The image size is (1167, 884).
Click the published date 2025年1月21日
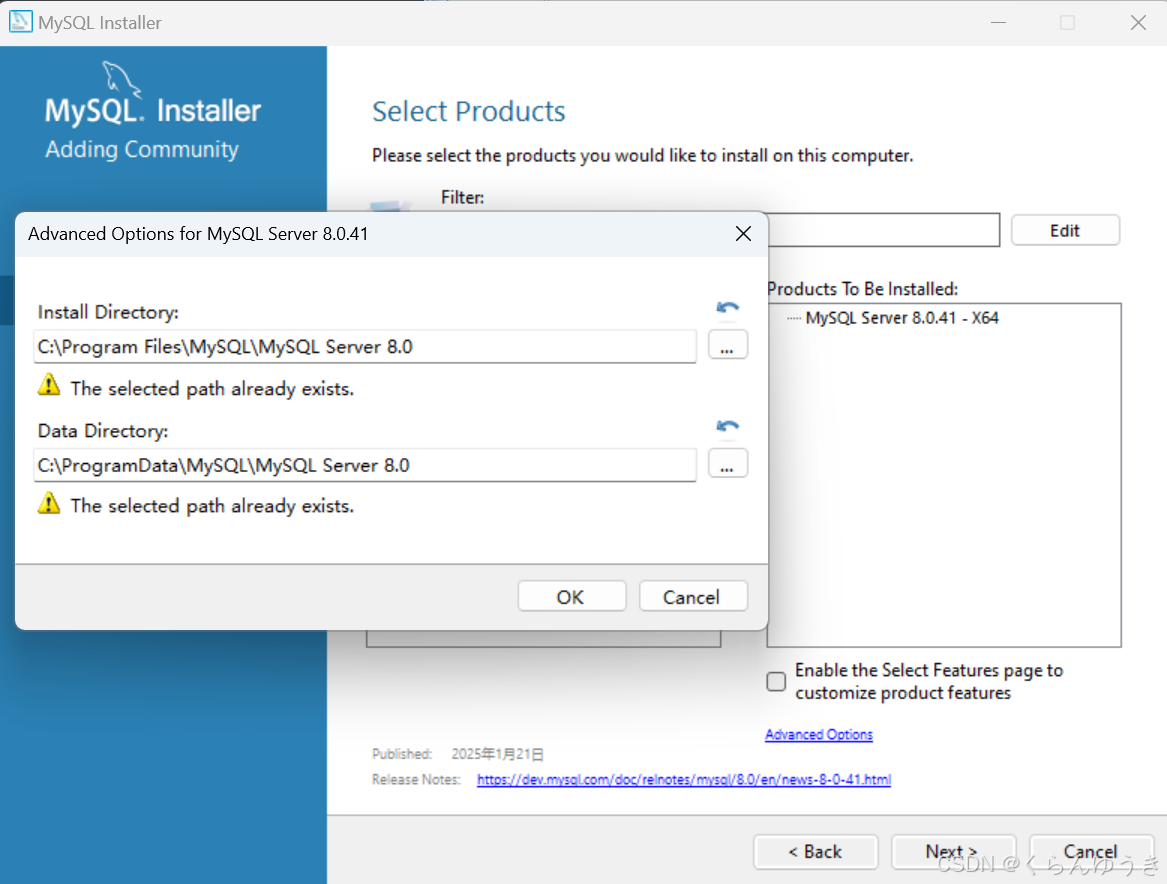coord(497,754)
